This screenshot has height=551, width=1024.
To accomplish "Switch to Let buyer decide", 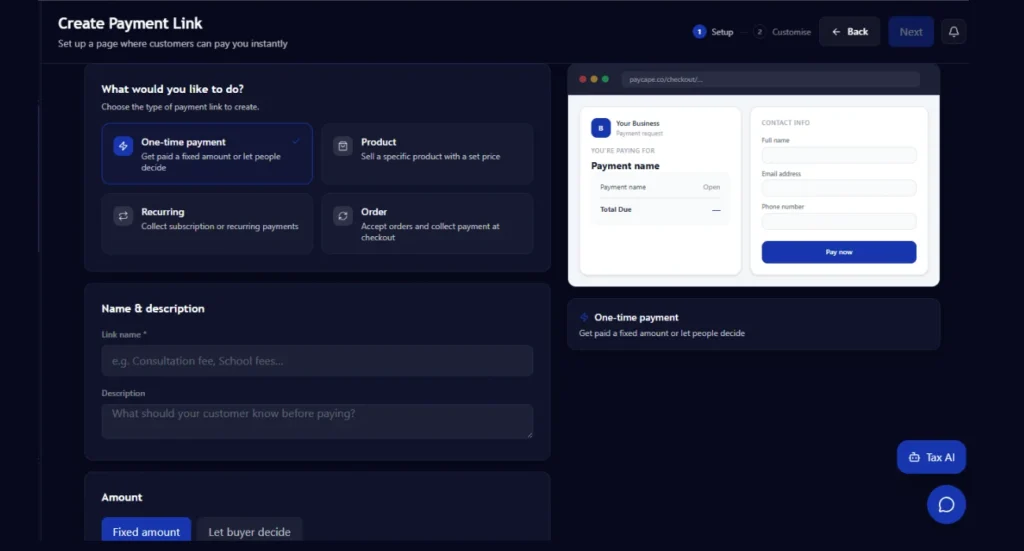I will (x=249, y=531).
